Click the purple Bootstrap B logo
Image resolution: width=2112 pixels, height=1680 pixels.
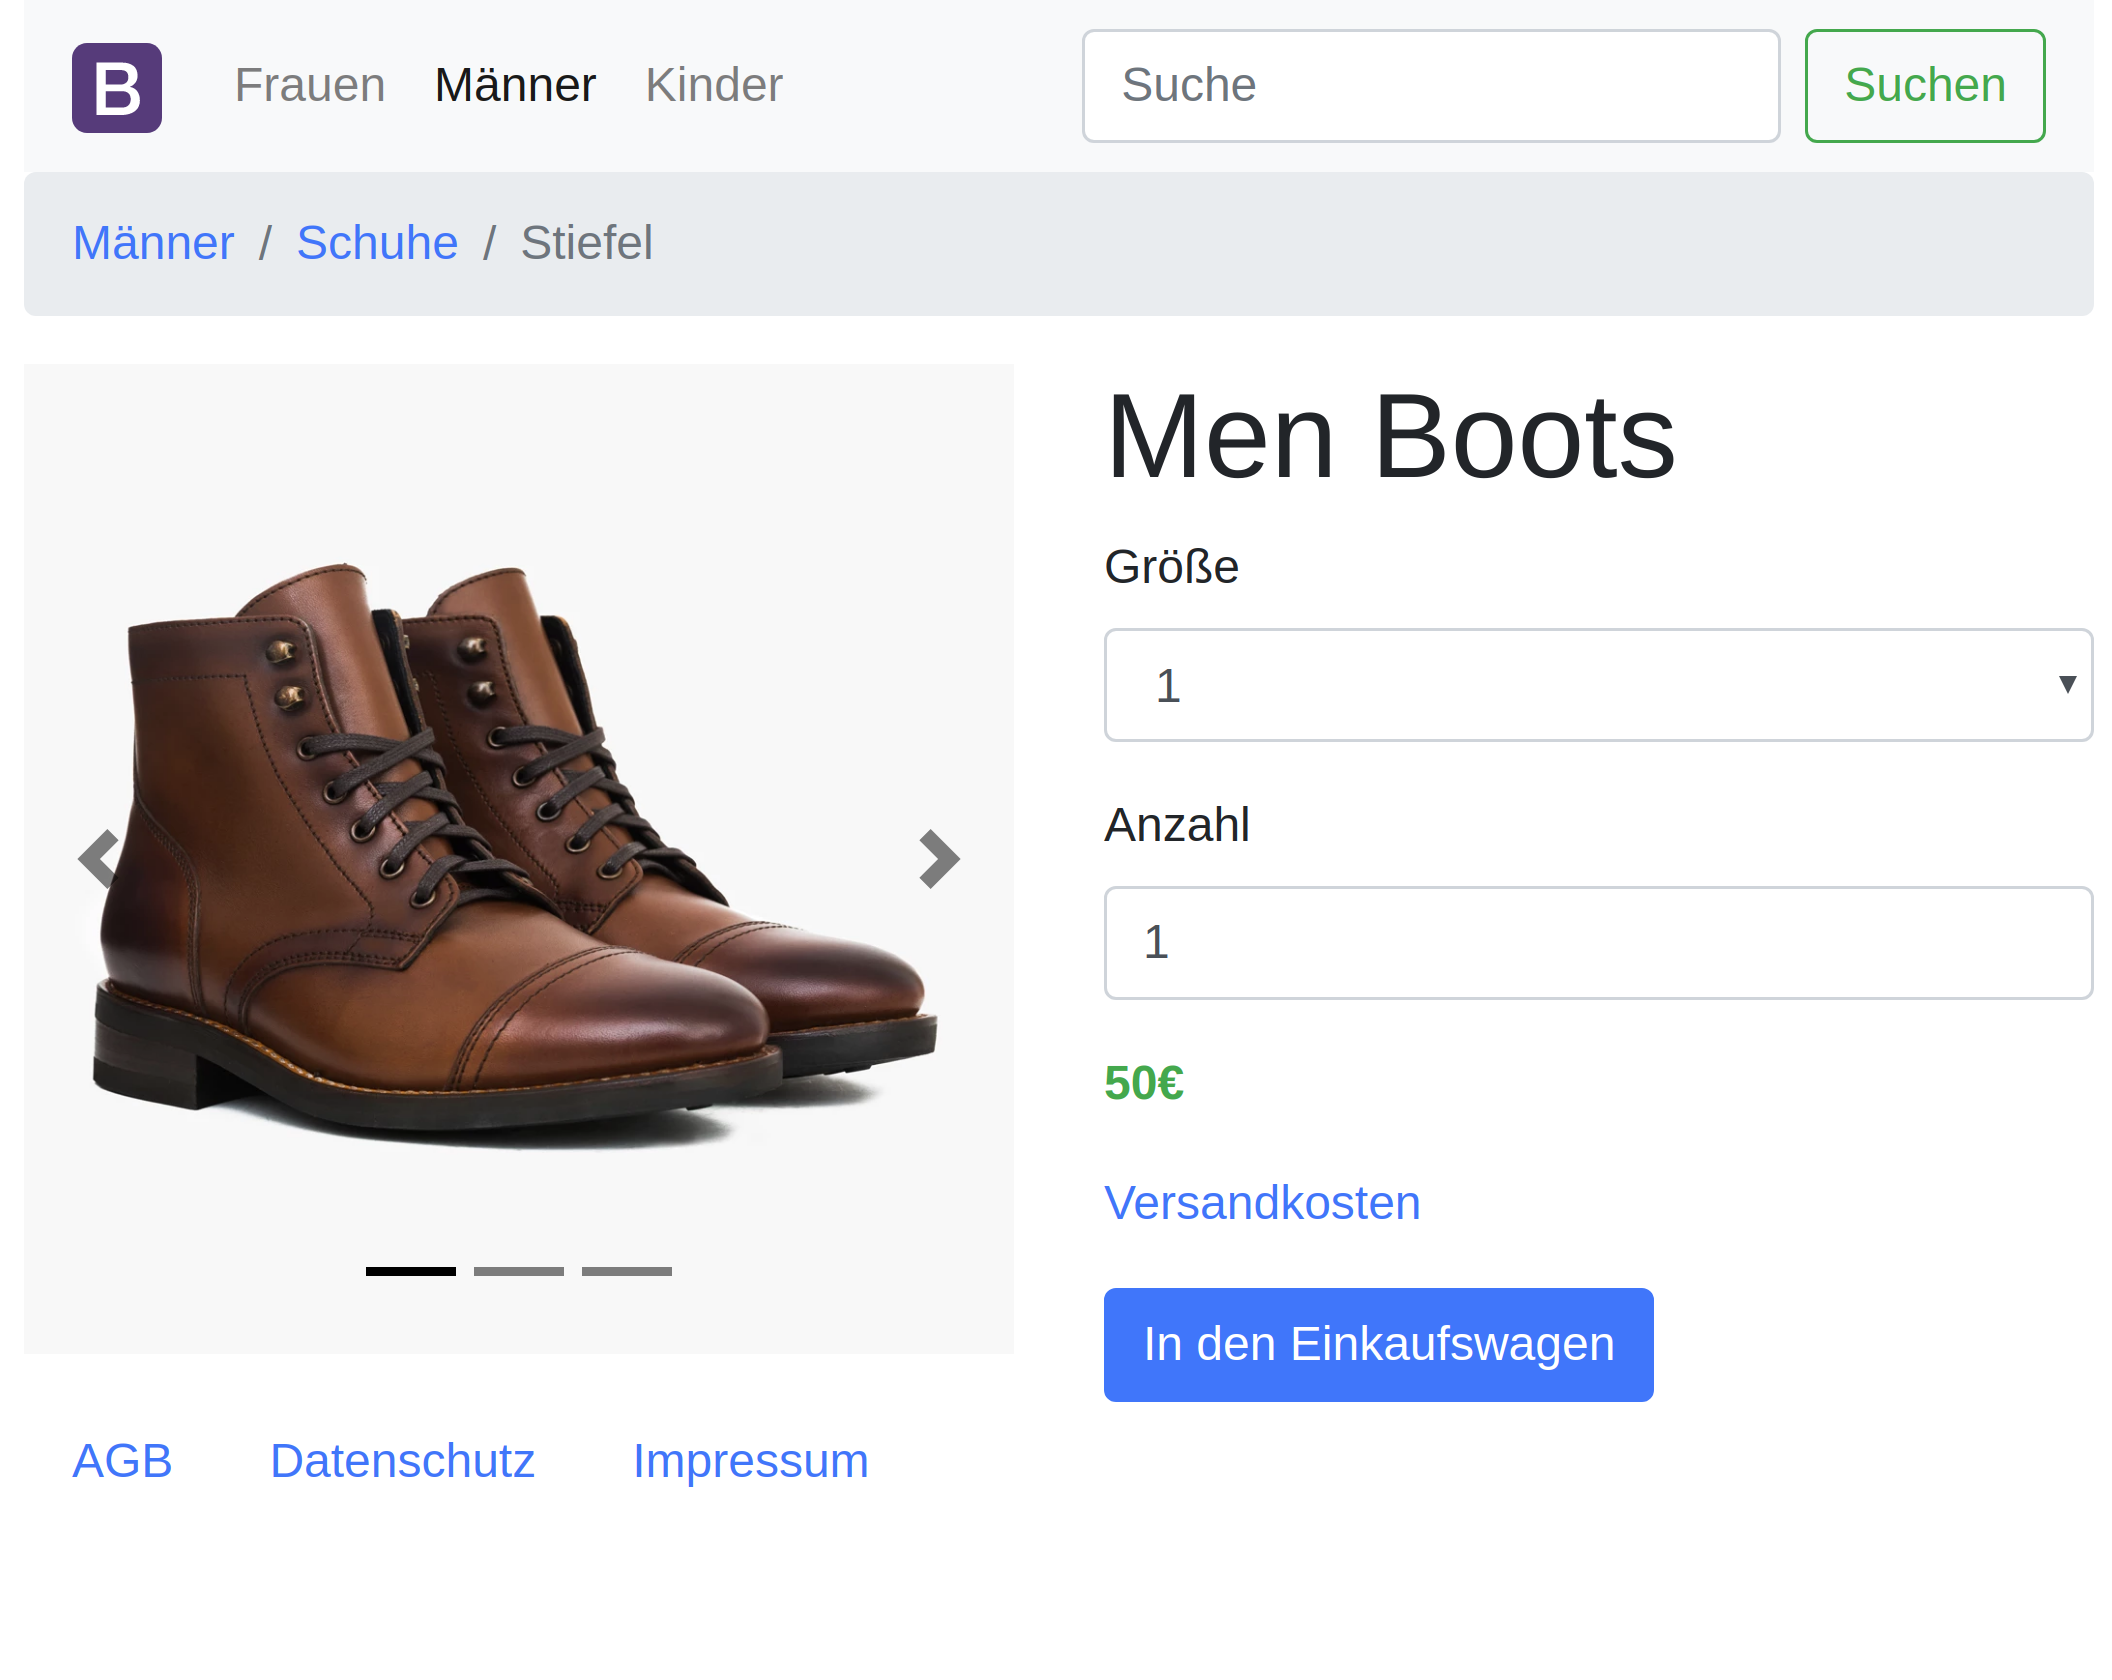tap(116, 87)
